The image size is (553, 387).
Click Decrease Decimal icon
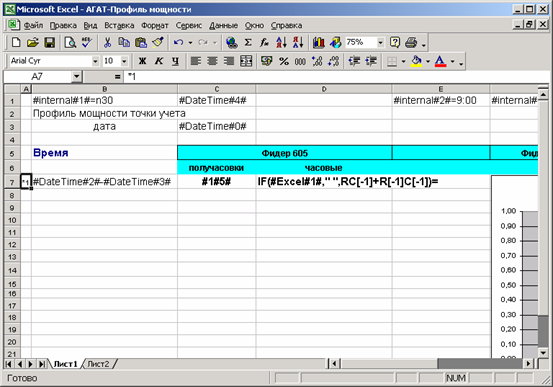pyautogui.click(x=334, y=61)
